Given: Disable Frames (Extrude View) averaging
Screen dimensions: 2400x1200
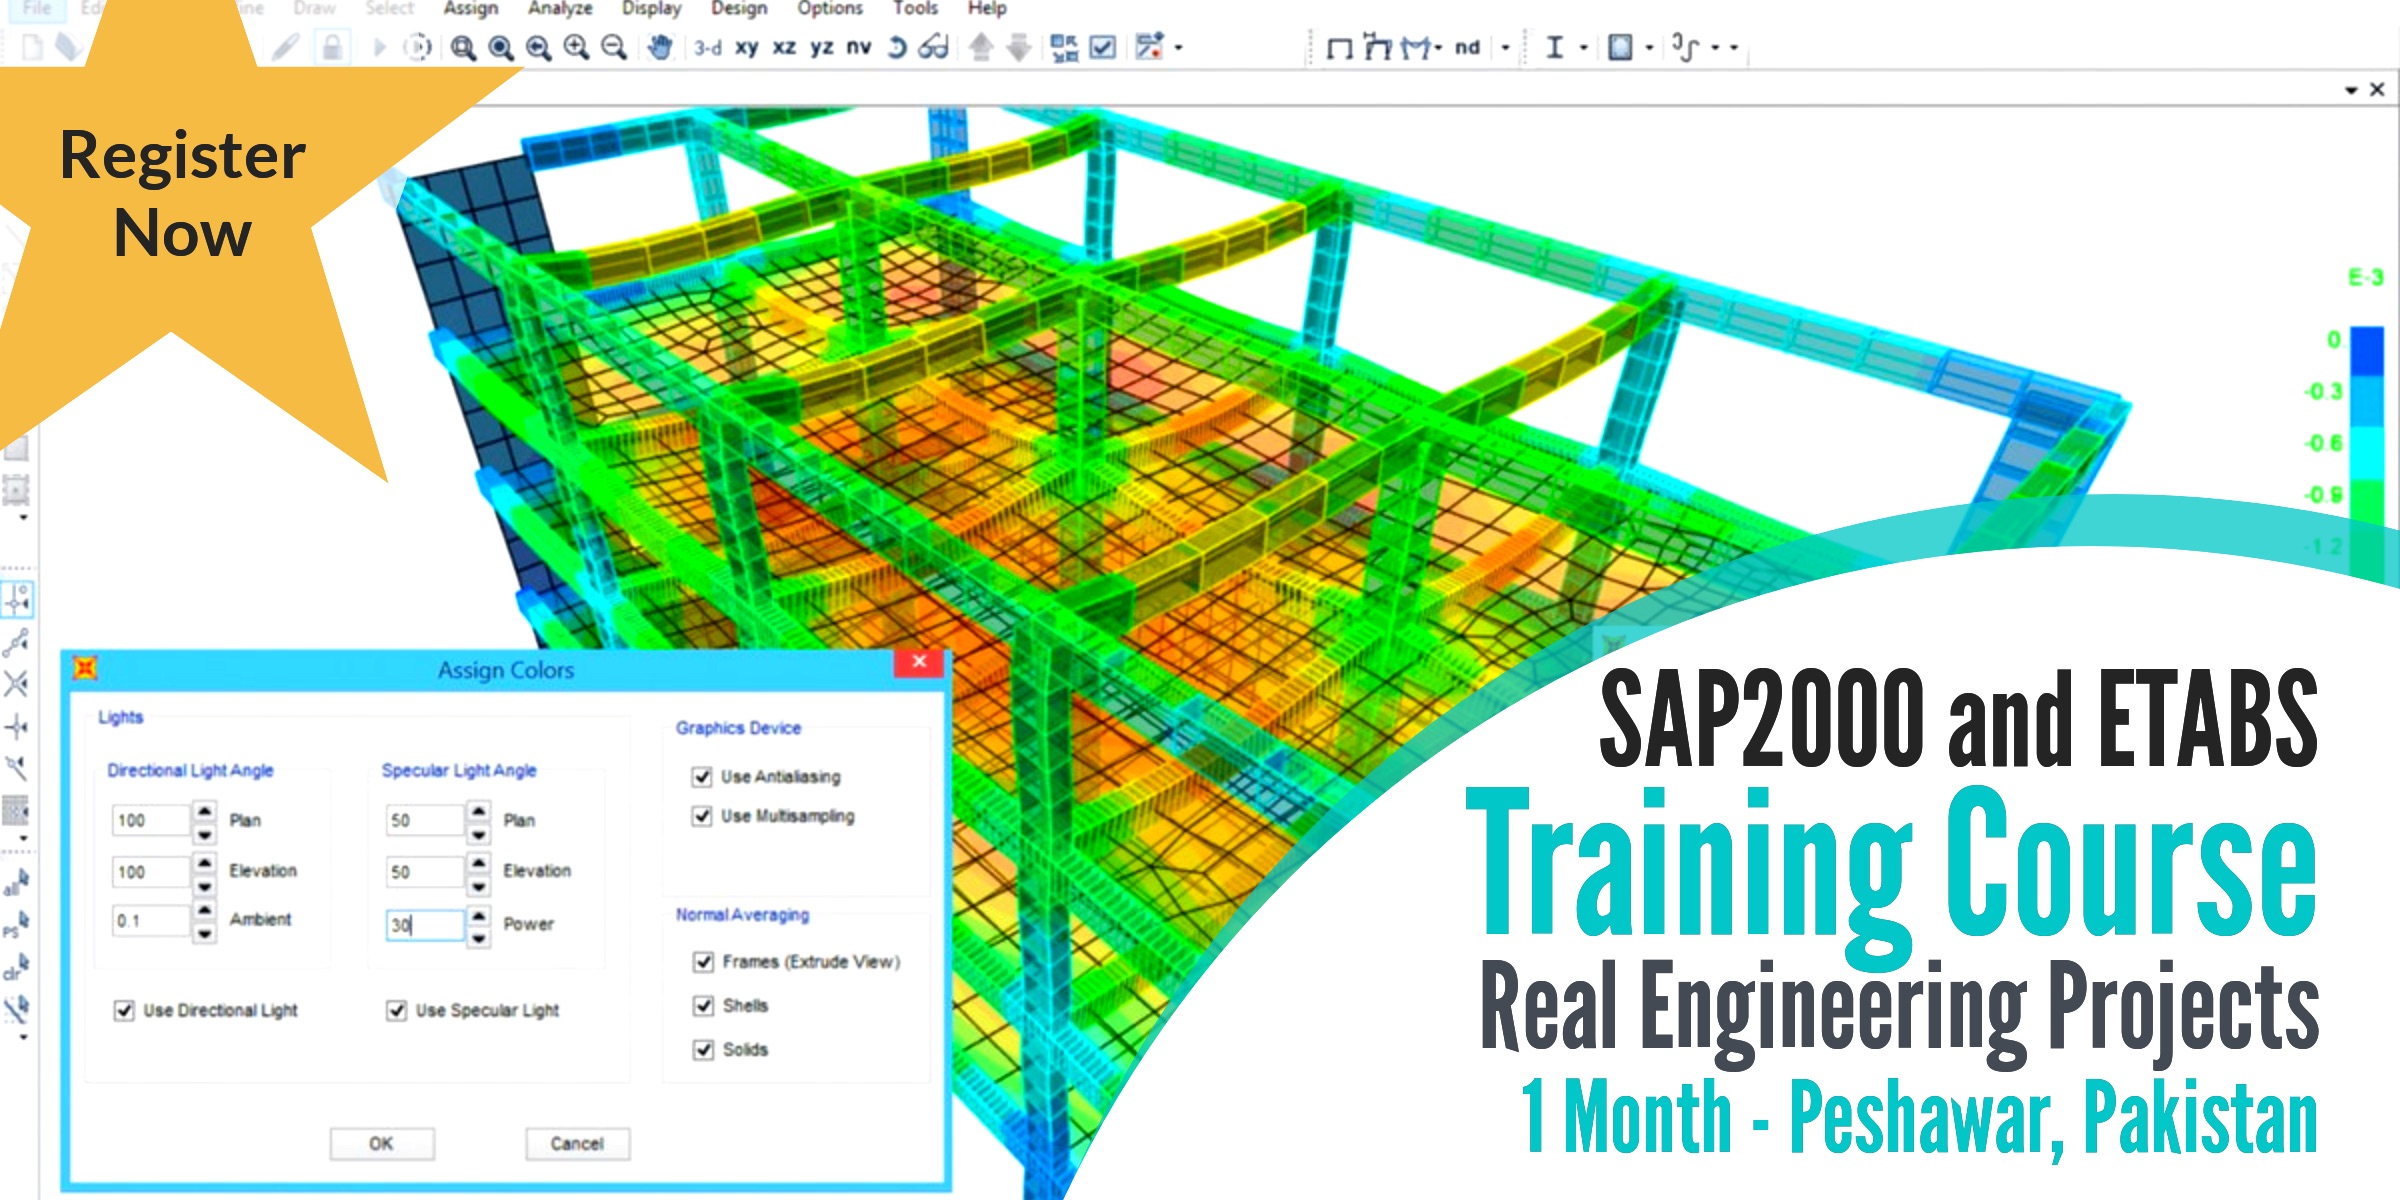Looking at the screenshot, I should point(701,961).
